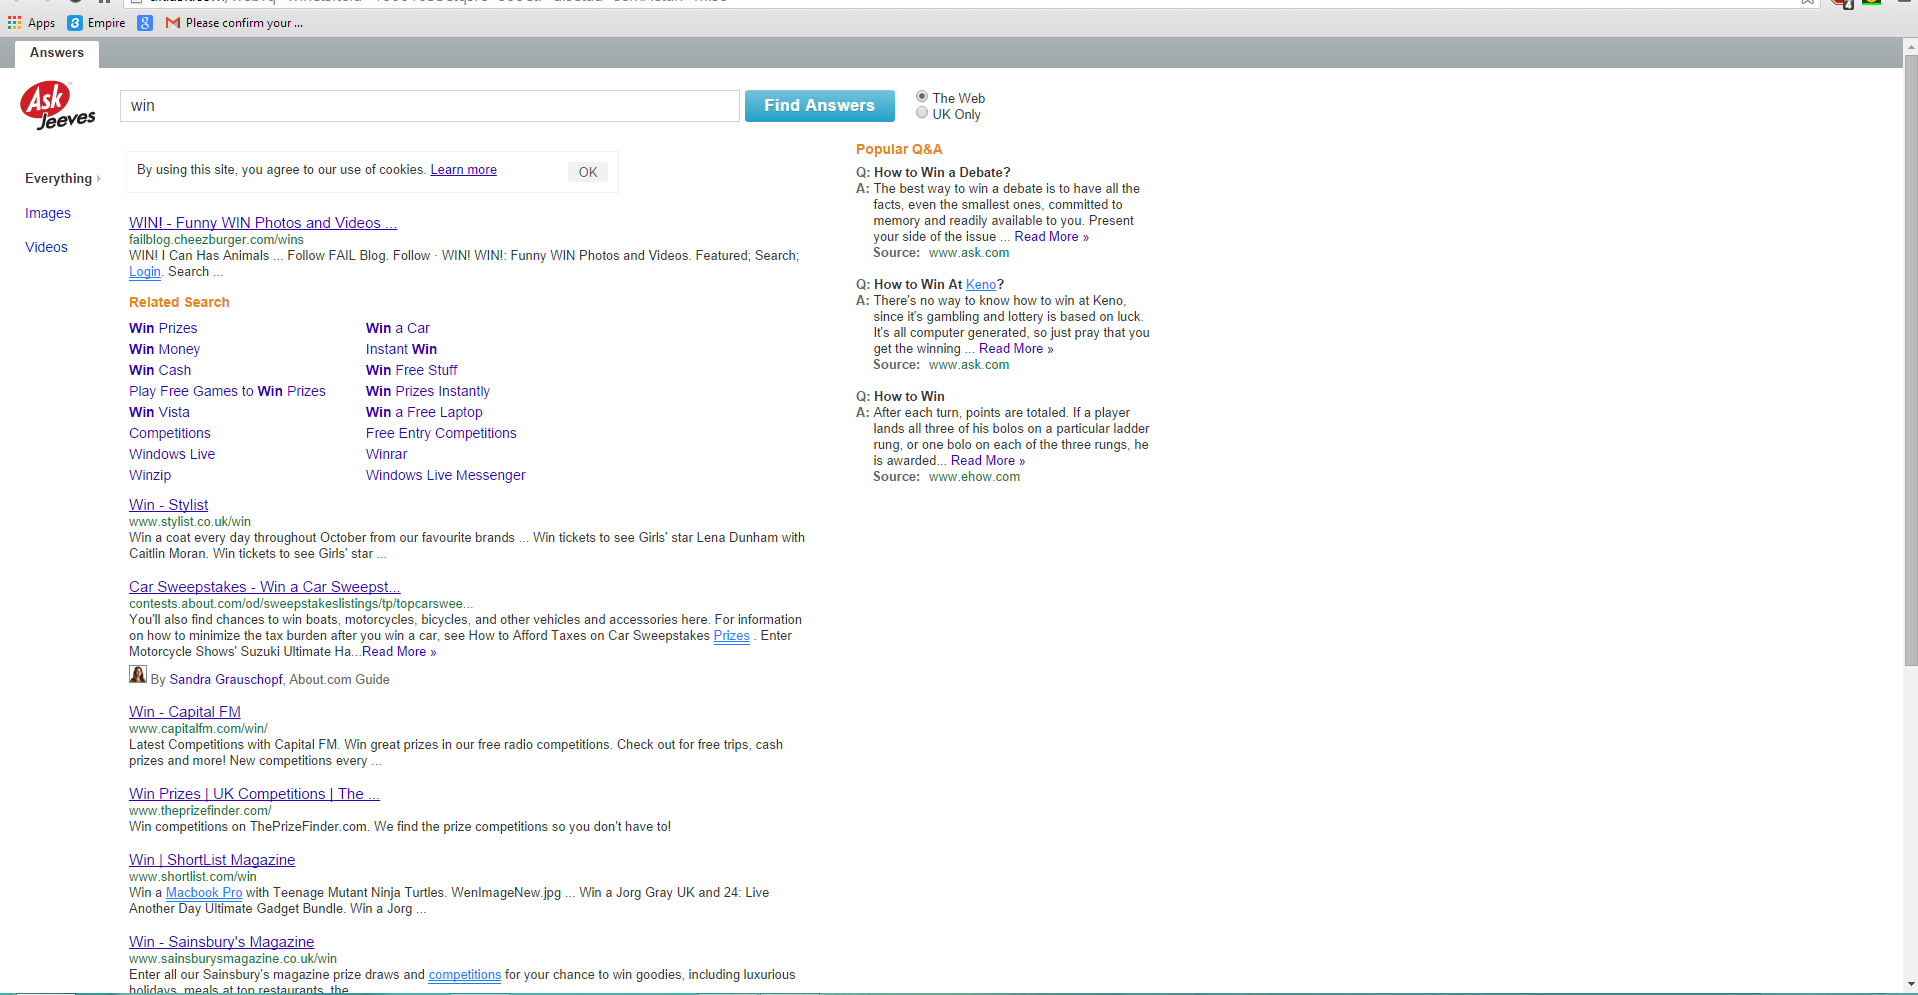1918x995 pixels.
Task: Open related search 'Windows Live Messenger'
Action: point(445,475)
